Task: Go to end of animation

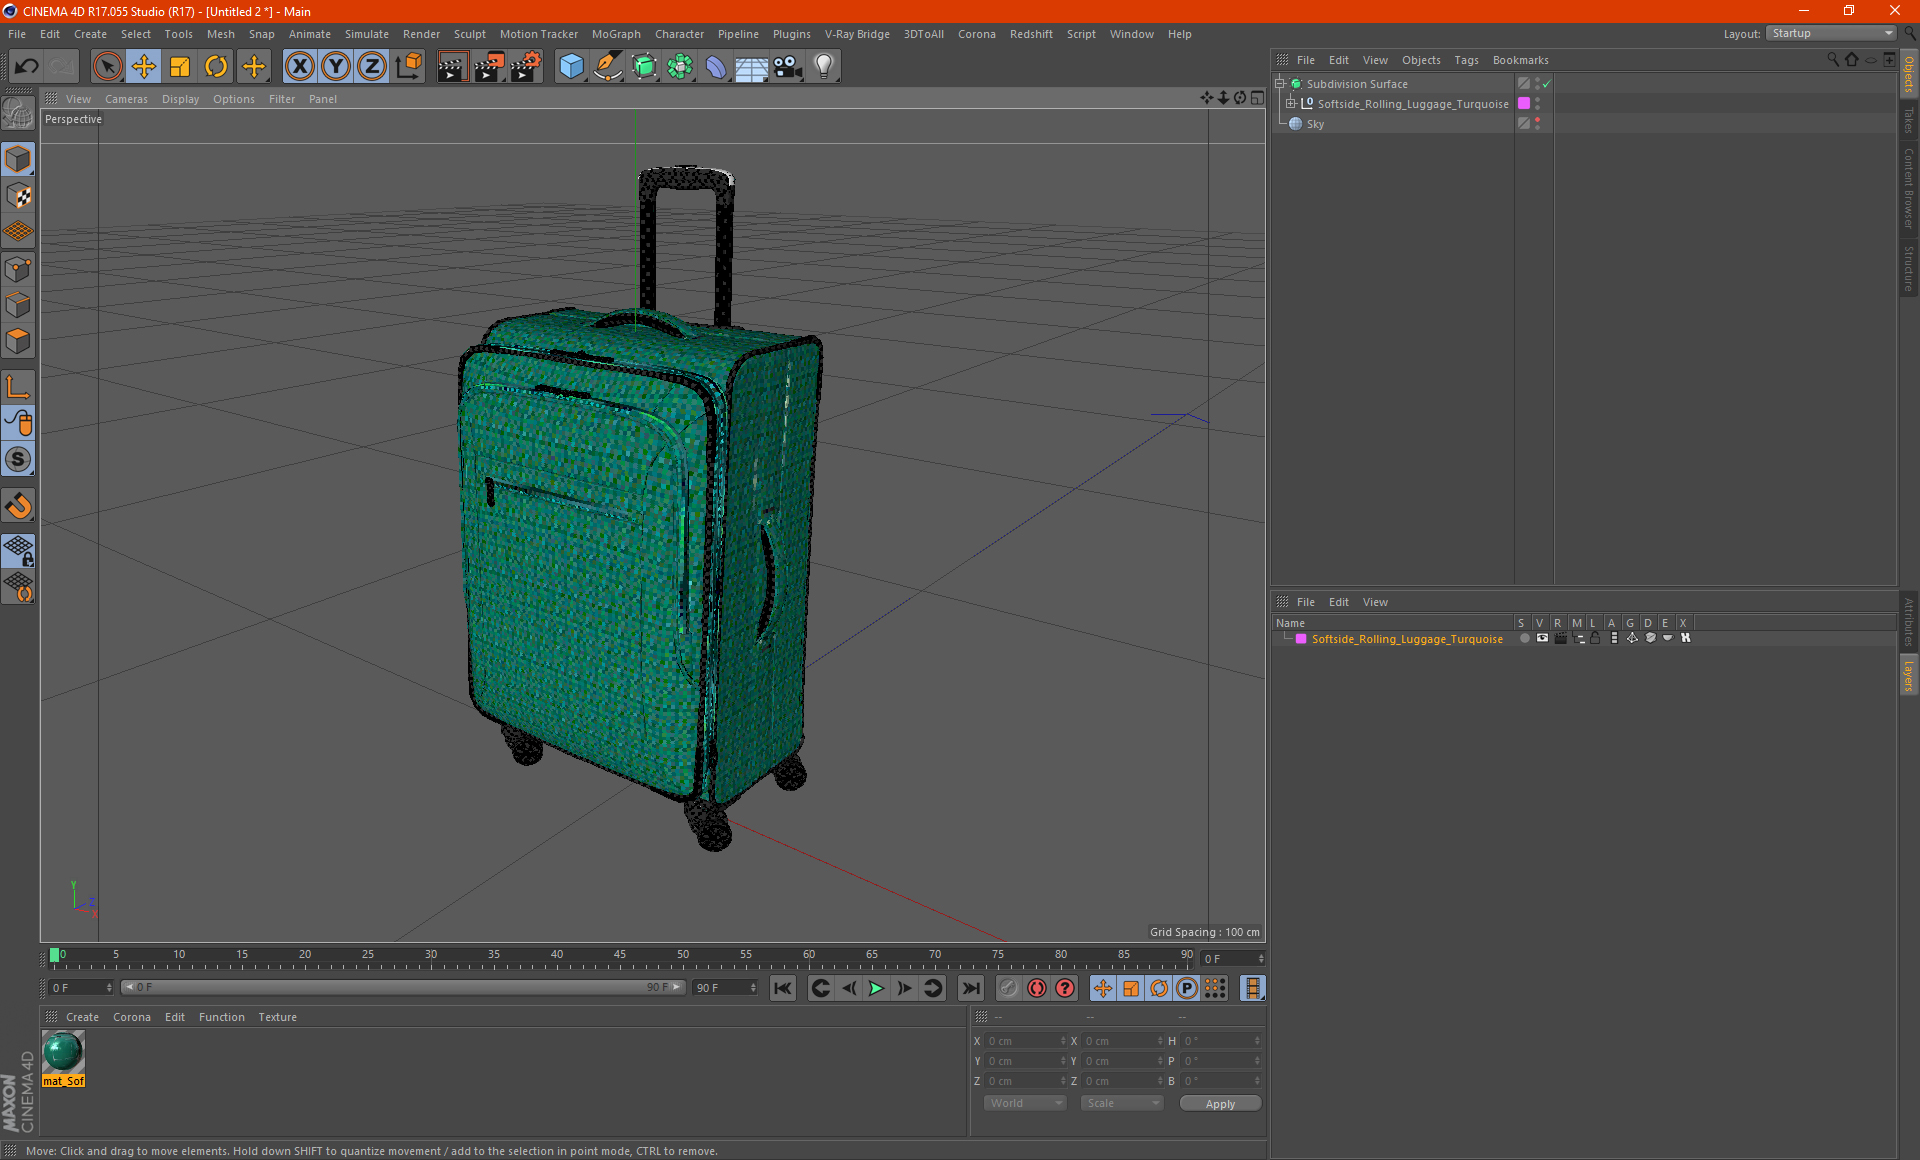Action: pos(970,988)
